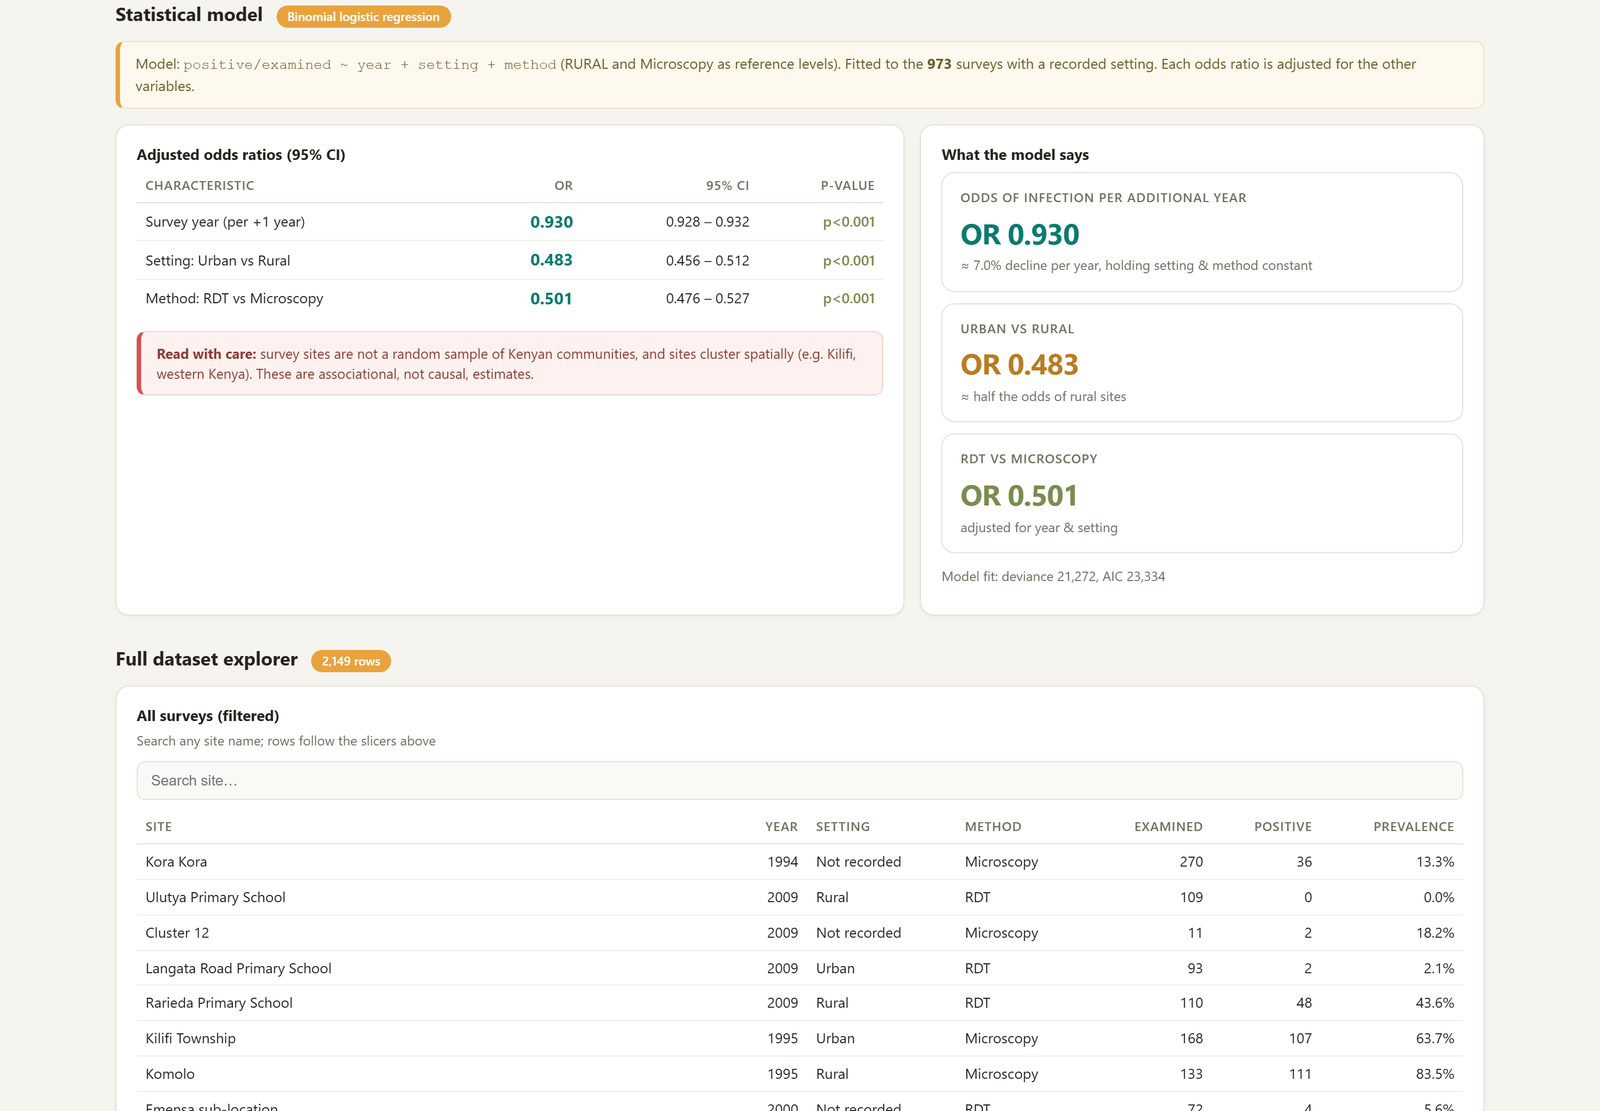Click the URBAN VS RURAL summary card
This screenshot has height=1111, width=1600.
click(x=1202, y=363)
